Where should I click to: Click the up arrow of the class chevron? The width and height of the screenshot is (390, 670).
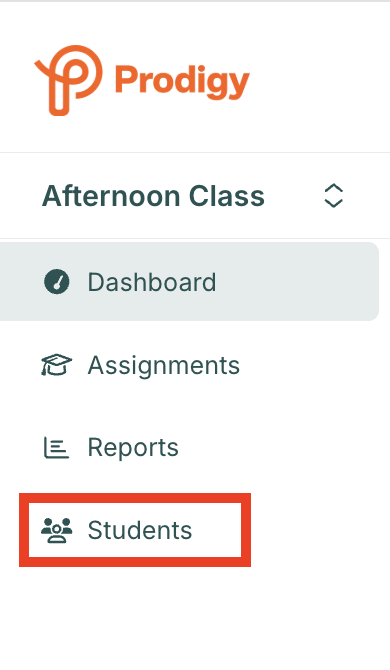(x=334, y=188)
